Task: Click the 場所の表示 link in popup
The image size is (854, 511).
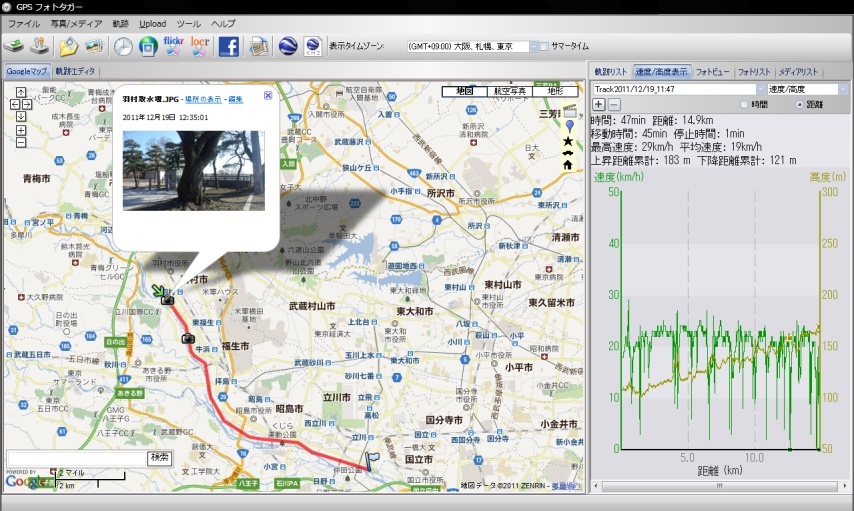Action: point(204,99)
